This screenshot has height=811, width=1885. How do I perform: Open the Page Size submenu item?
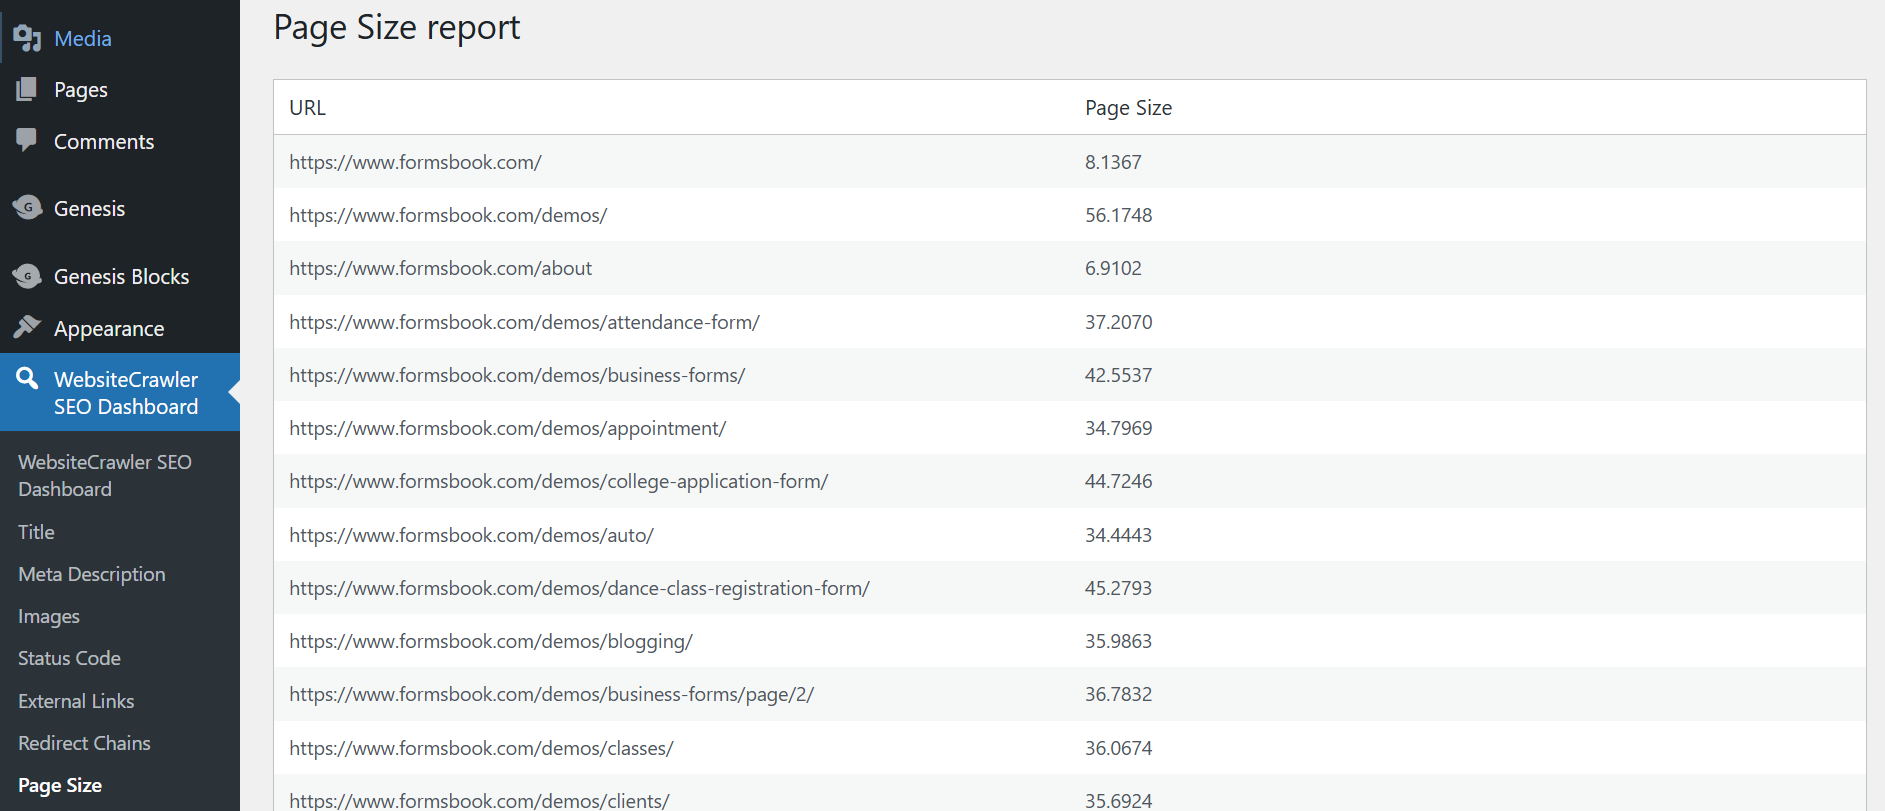(60, 785)
